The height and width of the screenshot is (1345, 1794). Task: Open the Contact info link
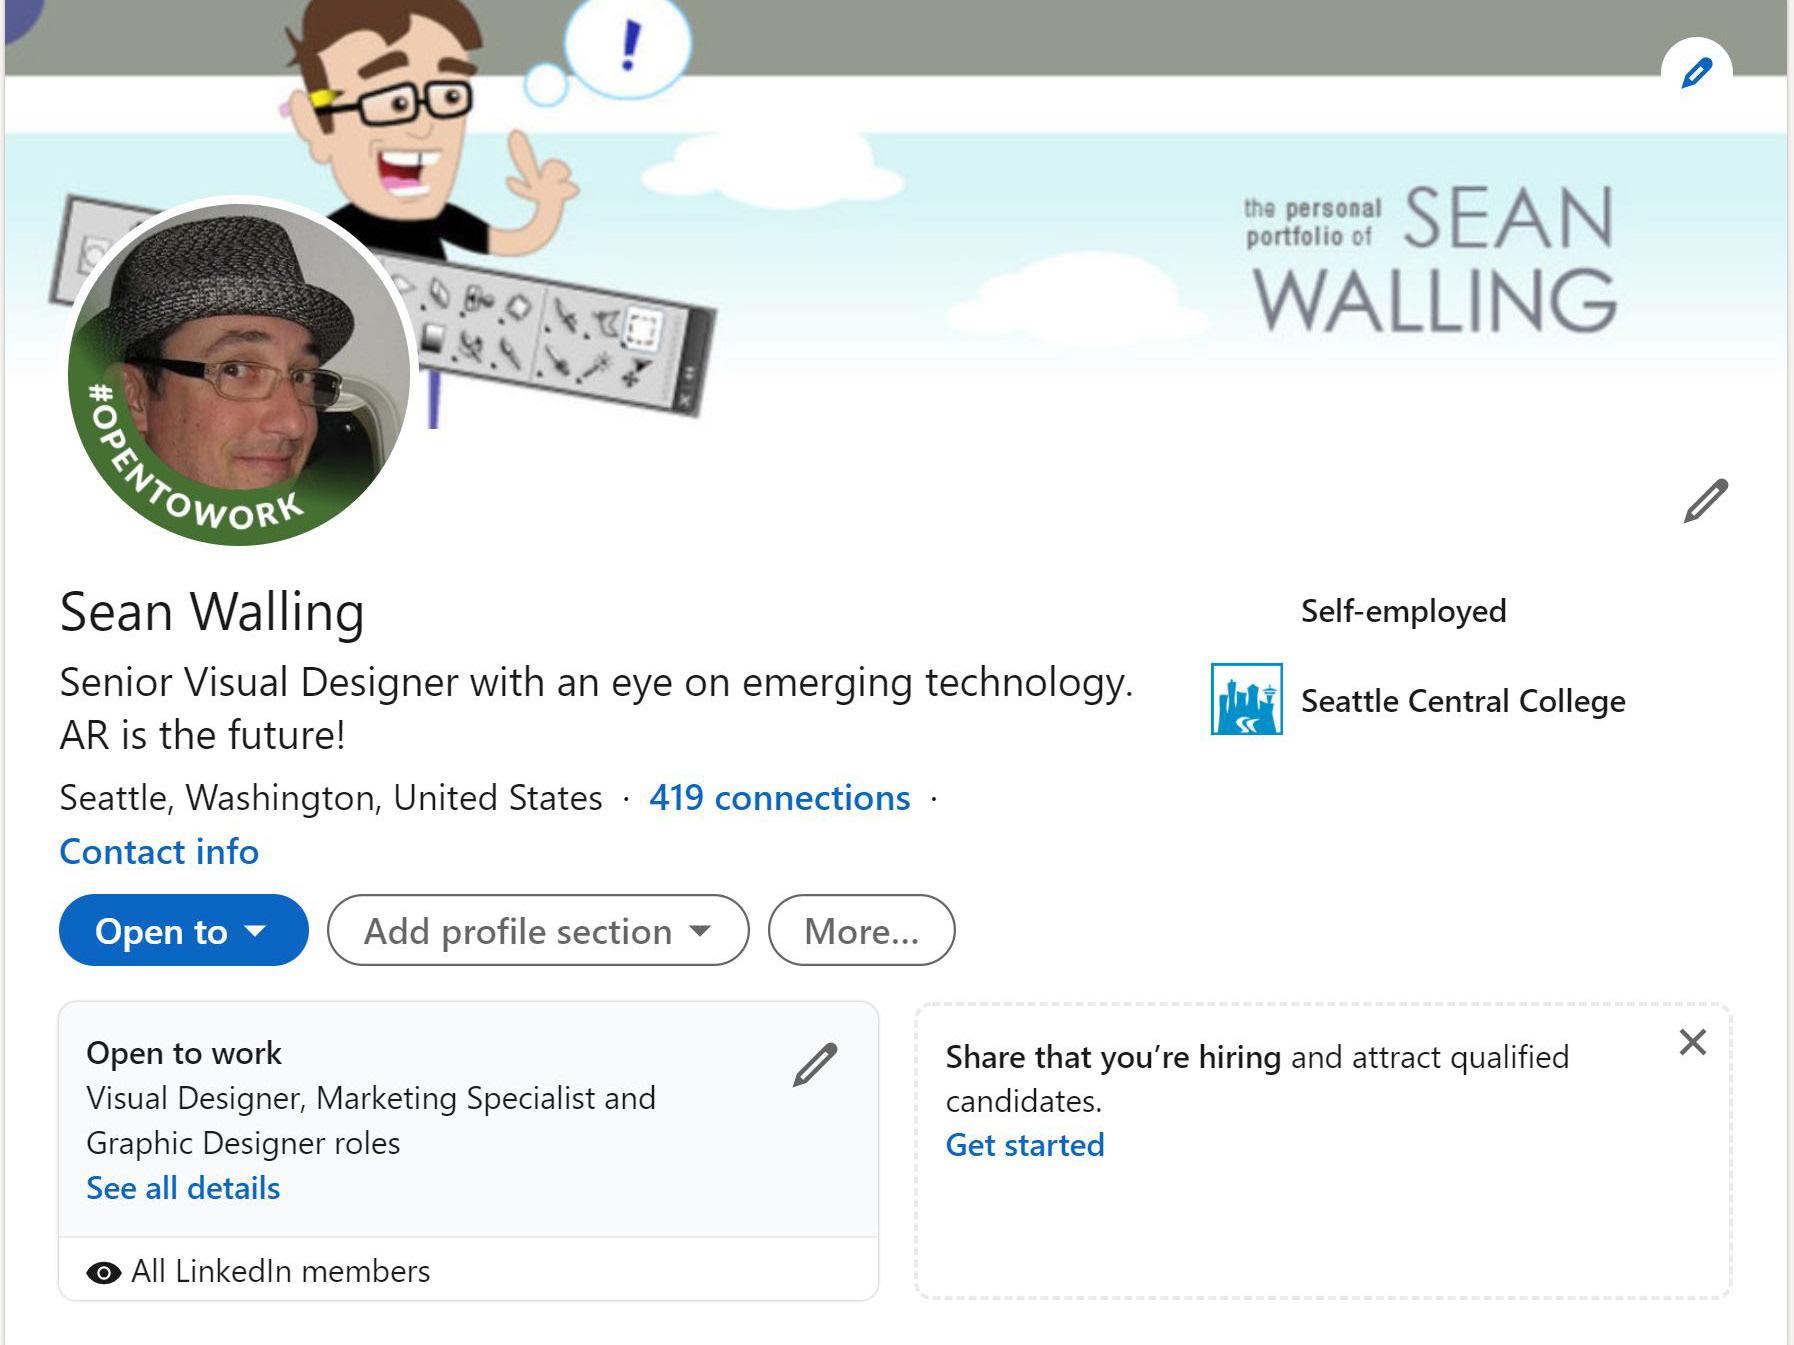point(159,852)
